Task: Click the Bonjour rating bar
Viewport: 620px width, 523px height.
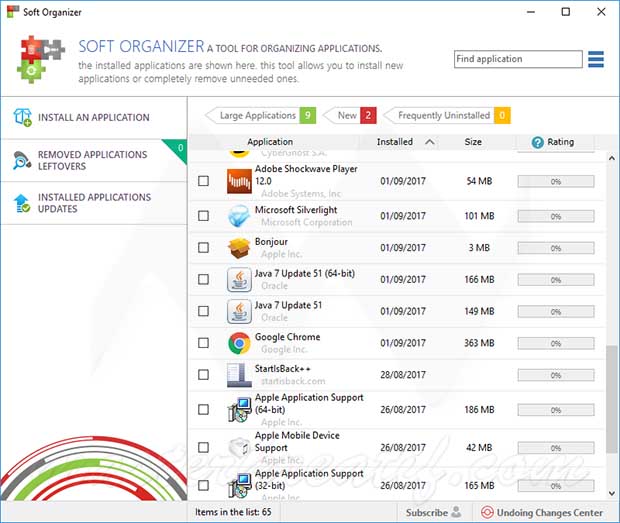Action: click(556, 248)
